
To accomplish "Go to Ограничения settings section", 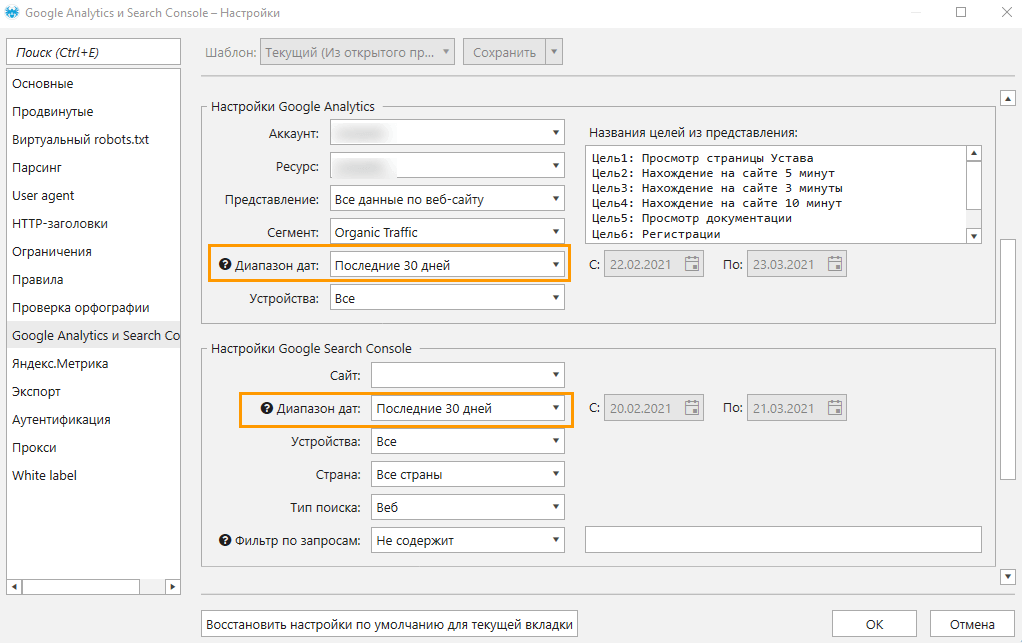I will click(x=93, y=251).
